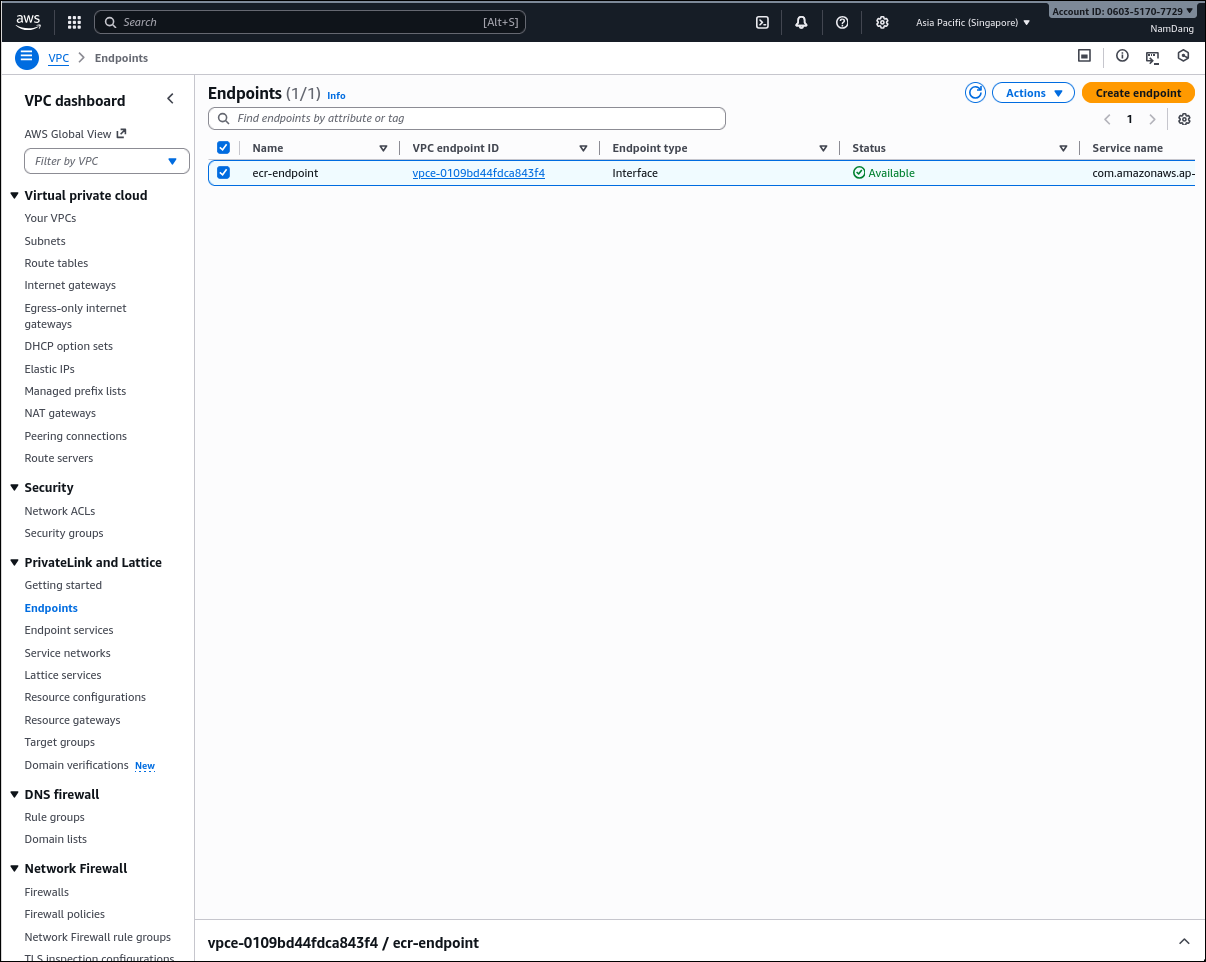The image size is (1206, 962).
Task: Open the split panel layout icon
Action: (x=1084, y=57)
